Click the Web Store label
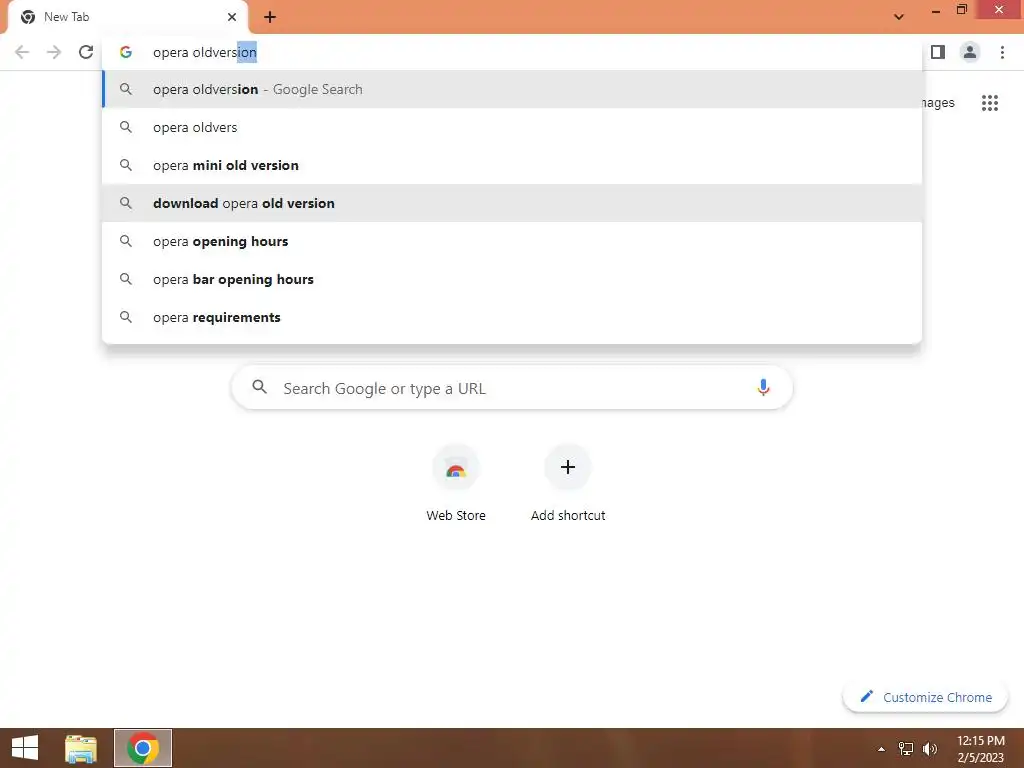The height and width of the screenshot is (768, 1024). pyautogui.click(x=456, y=515)
